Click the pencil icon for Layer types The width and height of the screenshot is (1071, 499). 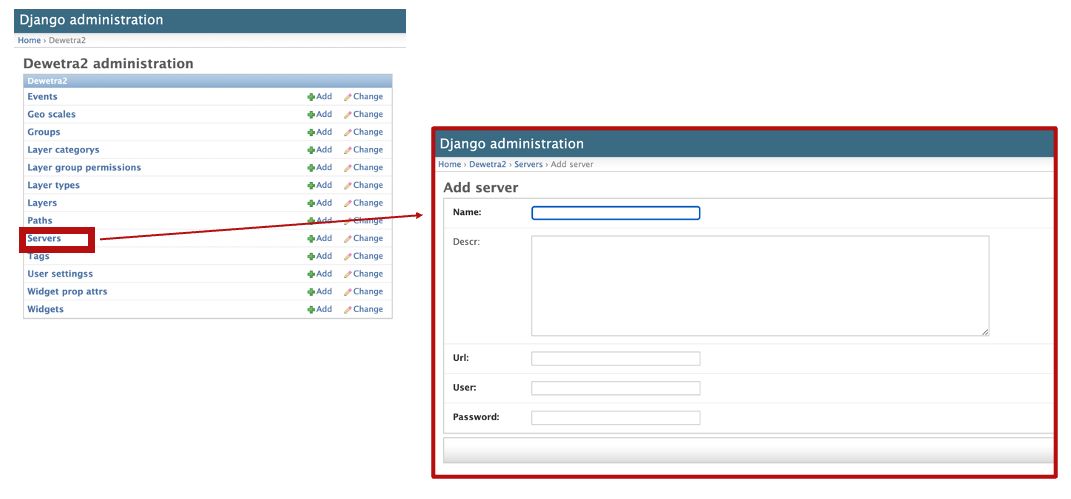(x=348, y=186)
